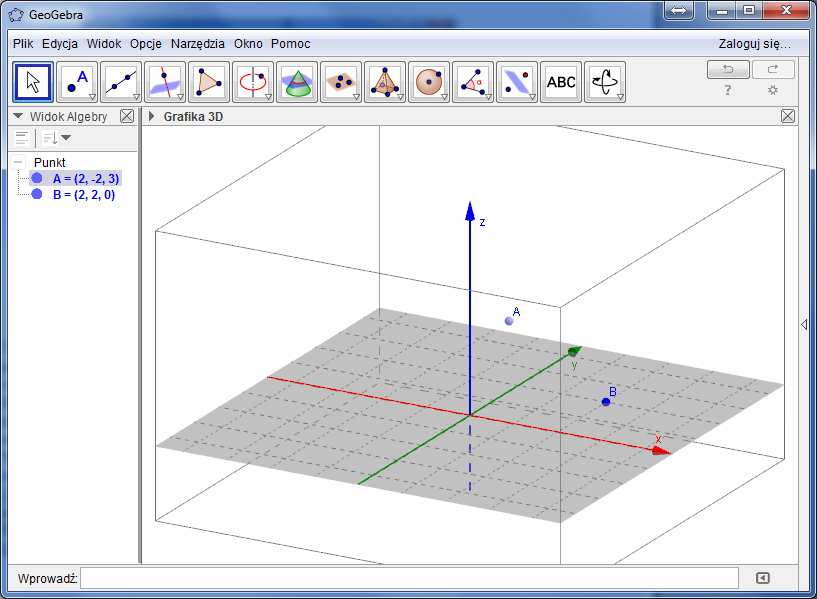Click point A in the 3D view
The height and width of the screenshot is (599, 817).
point(509,321)
